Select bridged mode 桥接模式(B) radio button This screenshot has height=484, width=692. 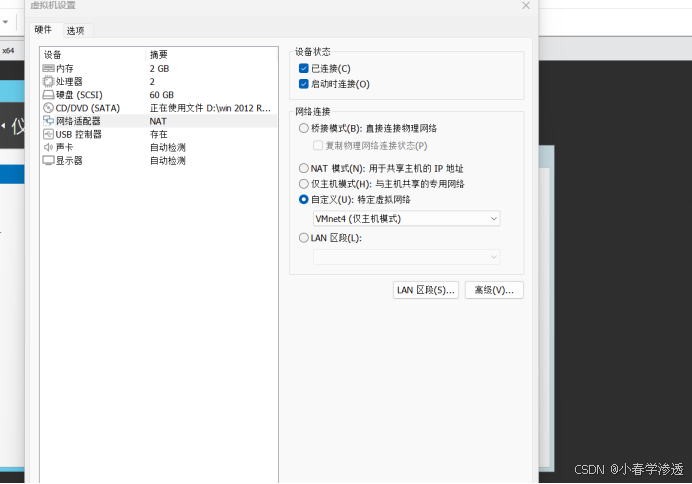[304, 128]
